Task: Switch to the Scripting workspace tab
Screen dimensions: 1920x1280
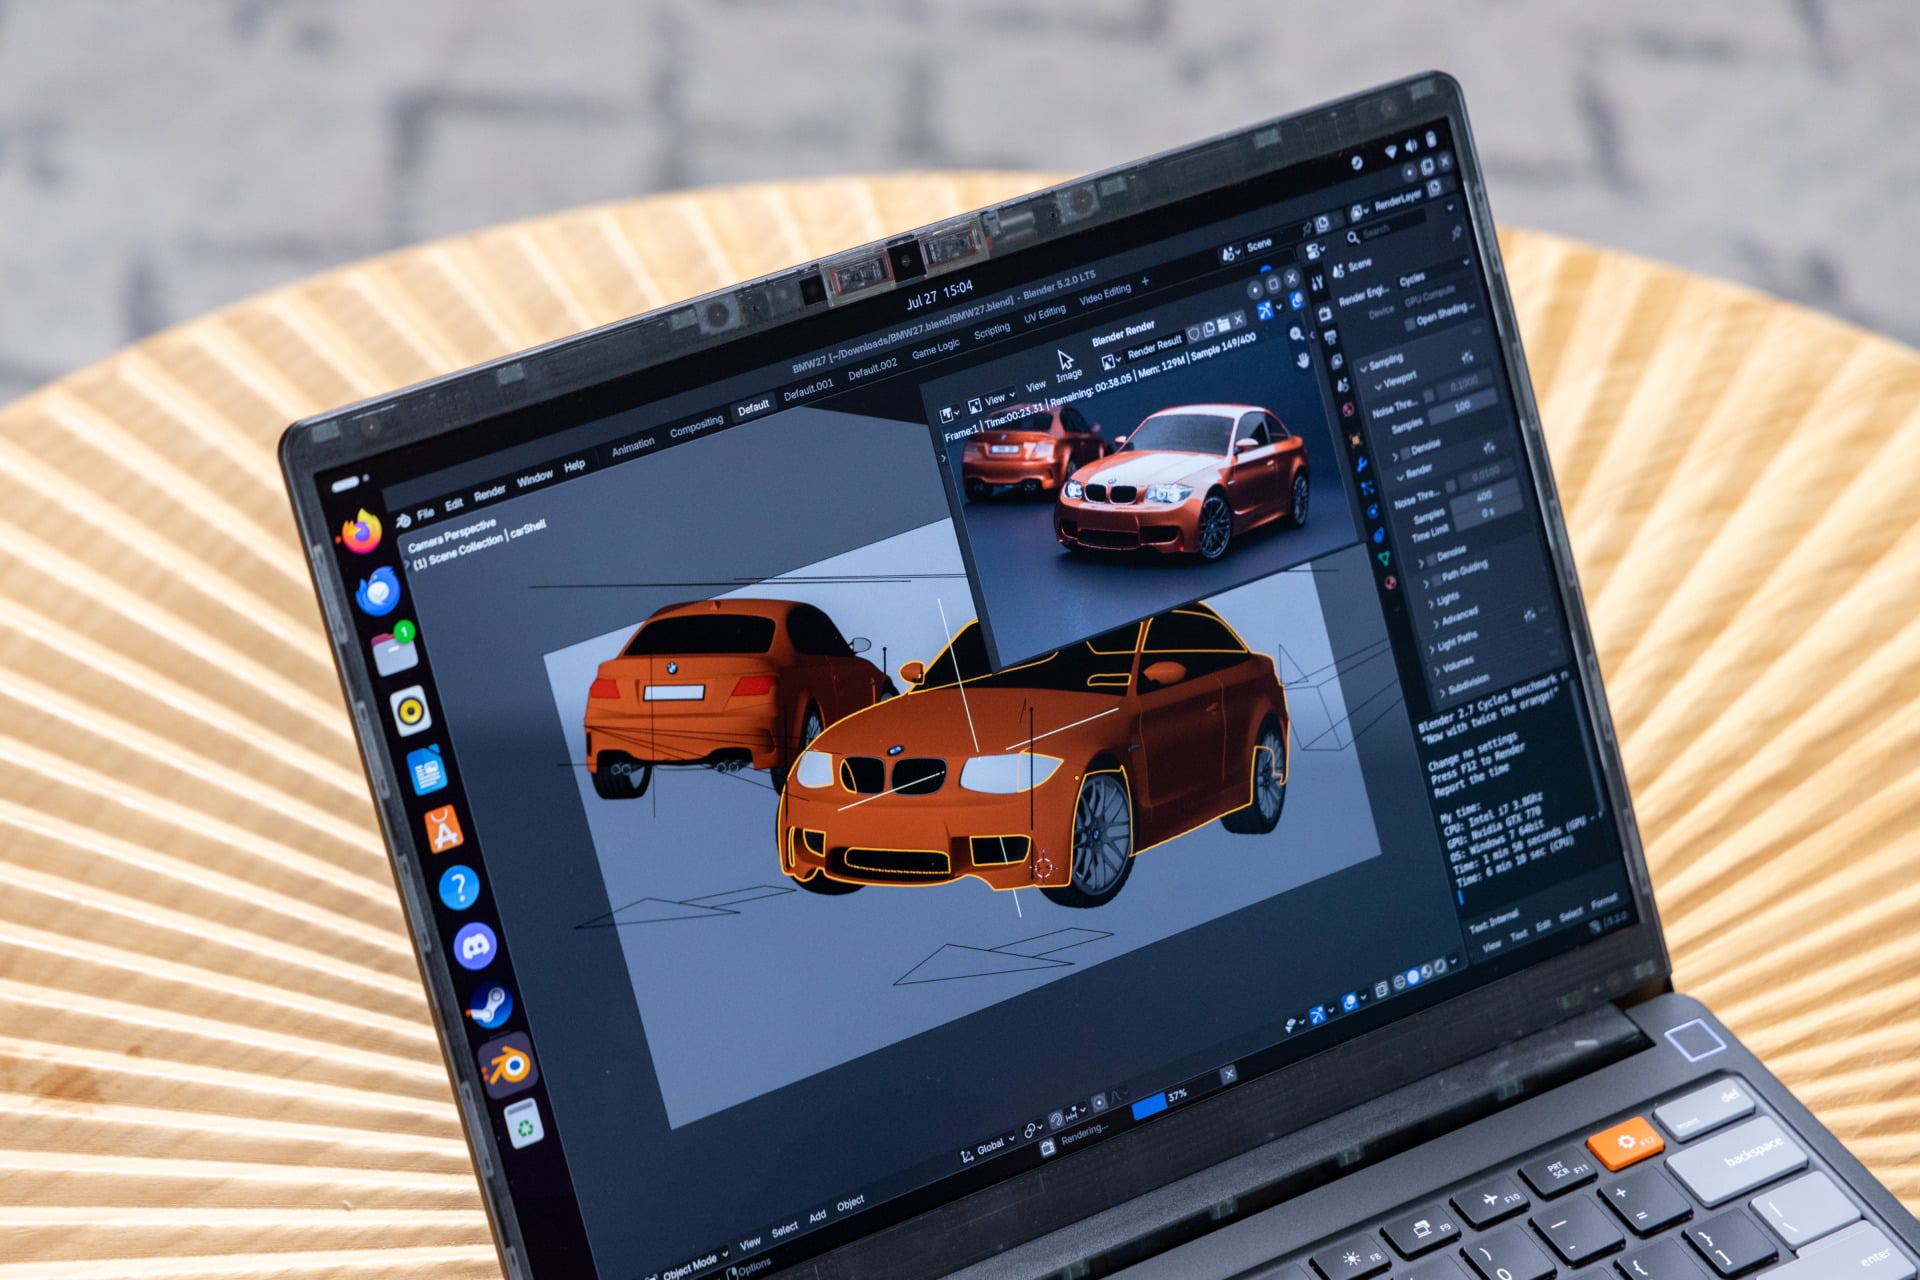Action: tap(992, 329)
